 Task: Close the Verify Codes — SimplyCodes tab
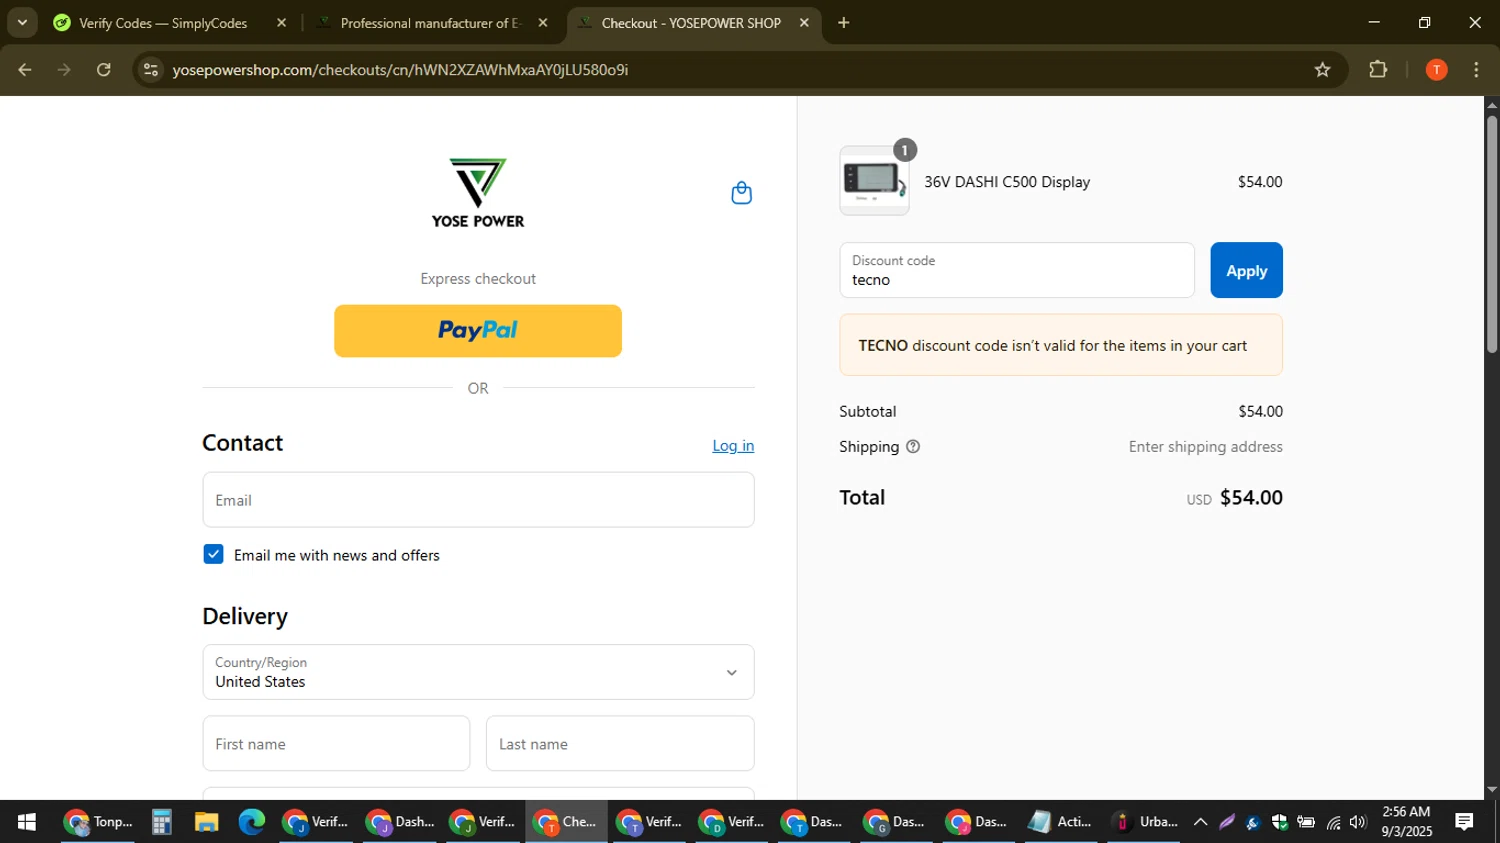pyautogui.click(x=281, y=23)
